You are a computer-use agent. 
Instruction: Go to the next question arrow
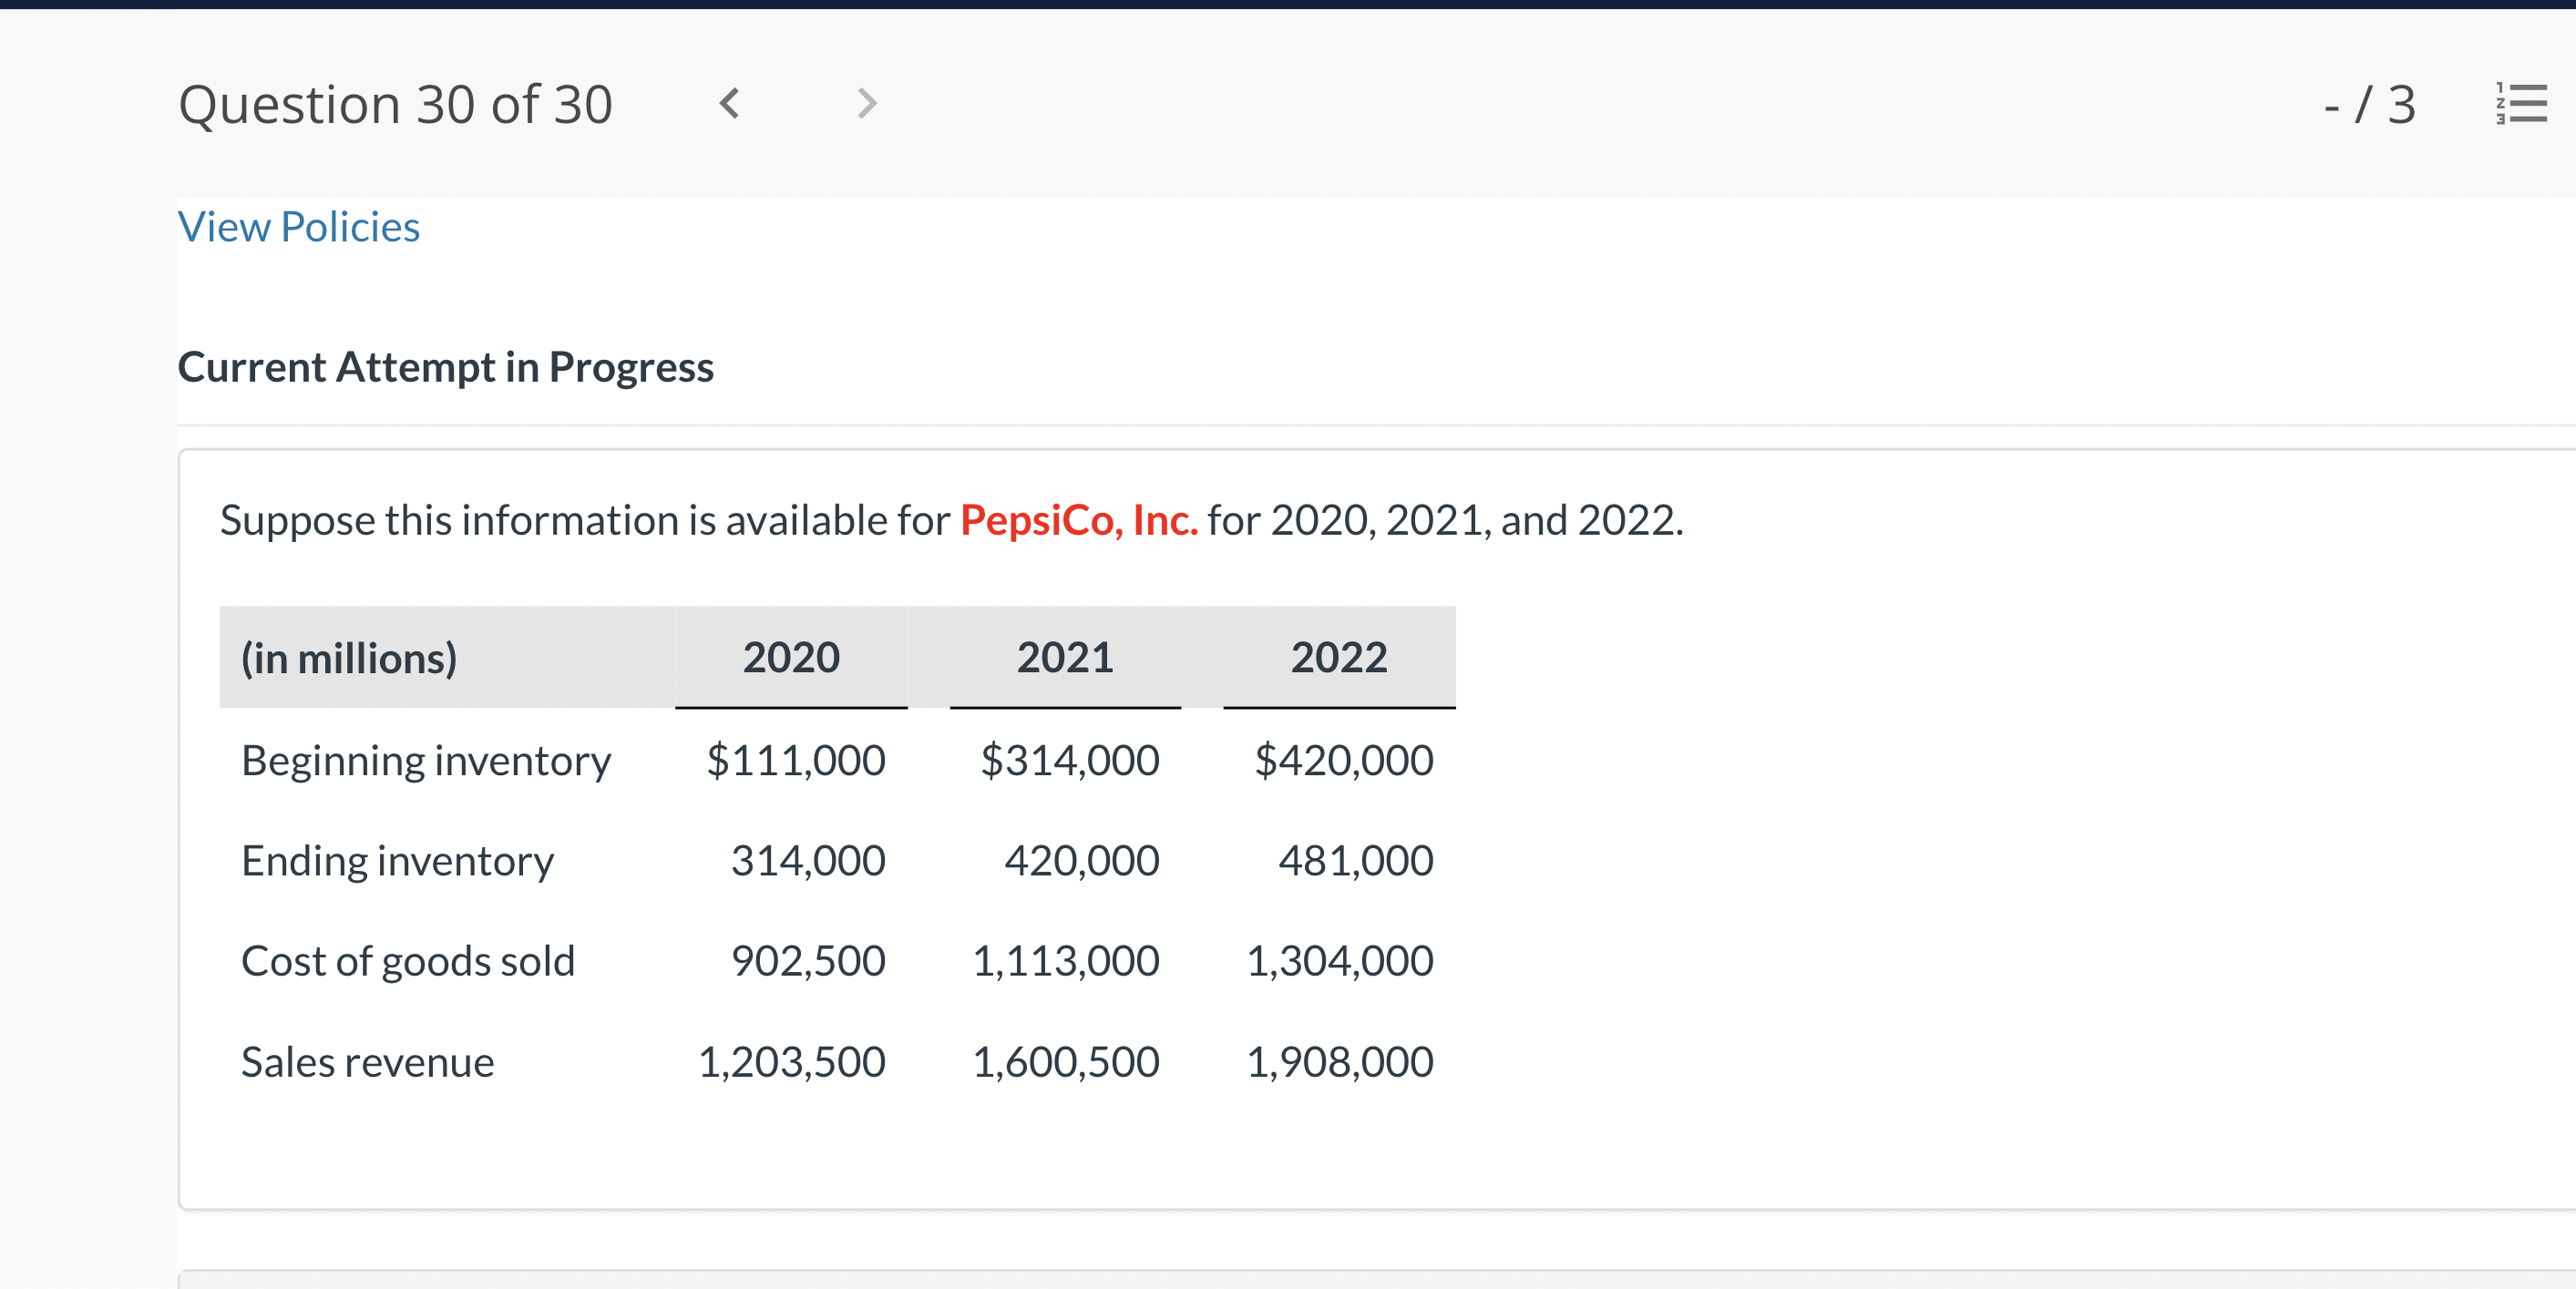coord(867,103)
